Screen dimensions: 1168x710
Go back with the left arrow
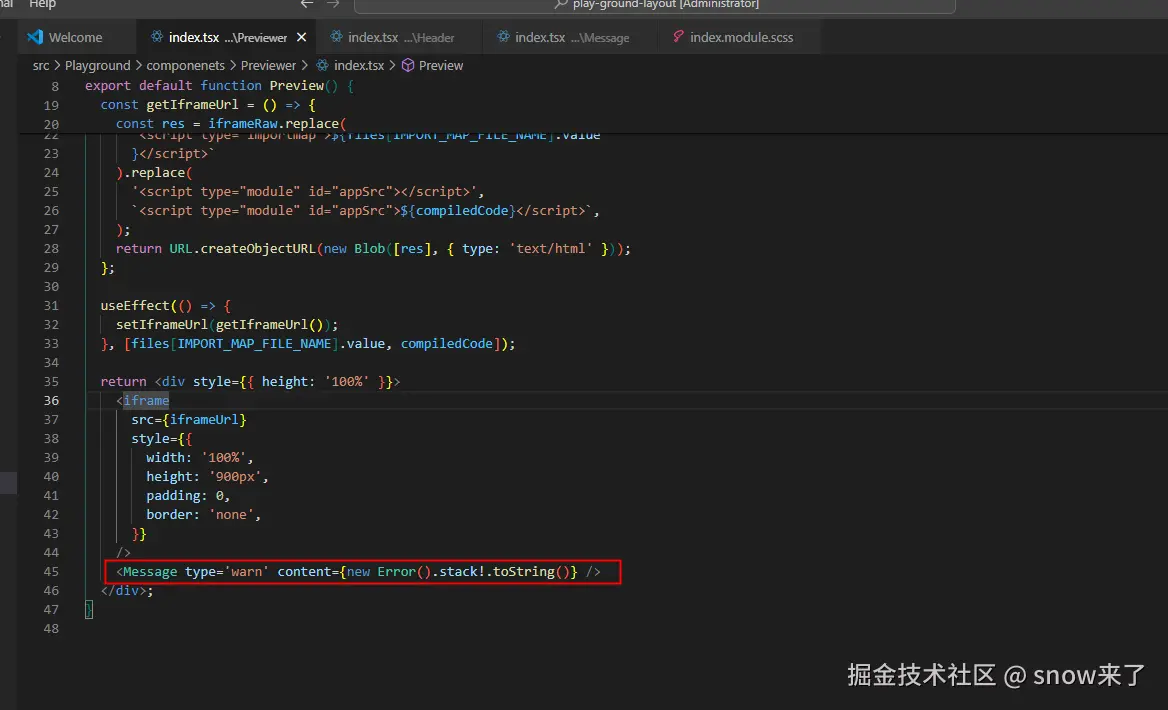(306, 4)
